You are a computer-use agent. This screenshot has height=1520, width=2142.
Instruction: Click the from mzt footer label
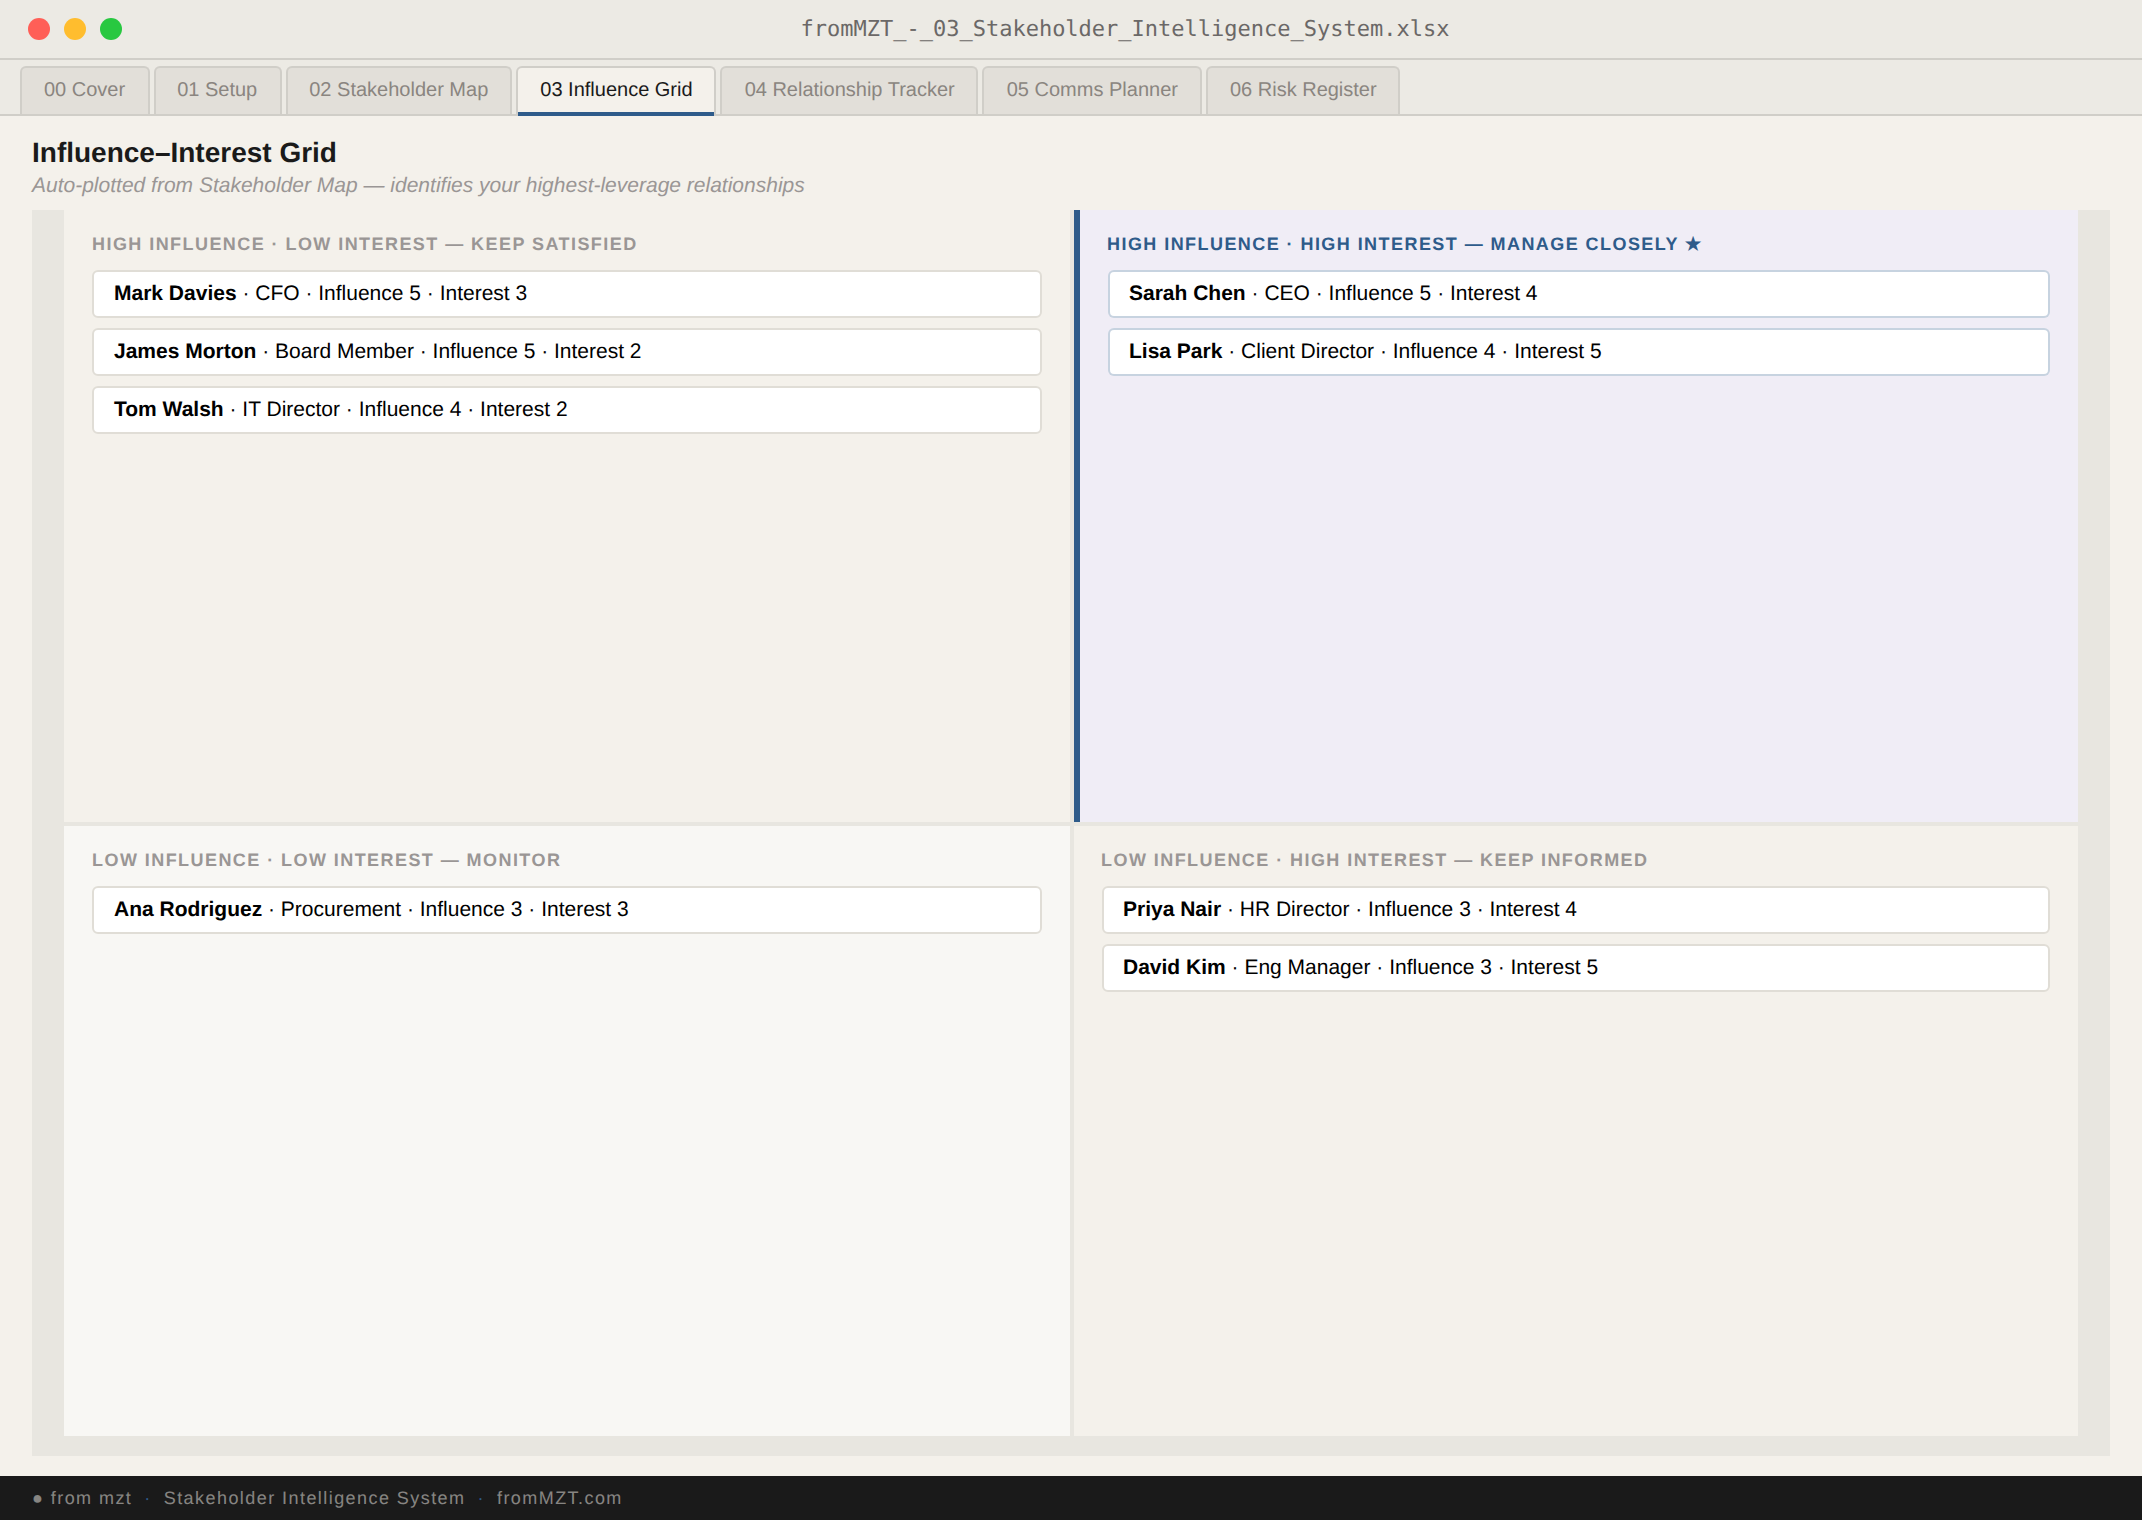pyautogui.click(x=82, y=1498)
